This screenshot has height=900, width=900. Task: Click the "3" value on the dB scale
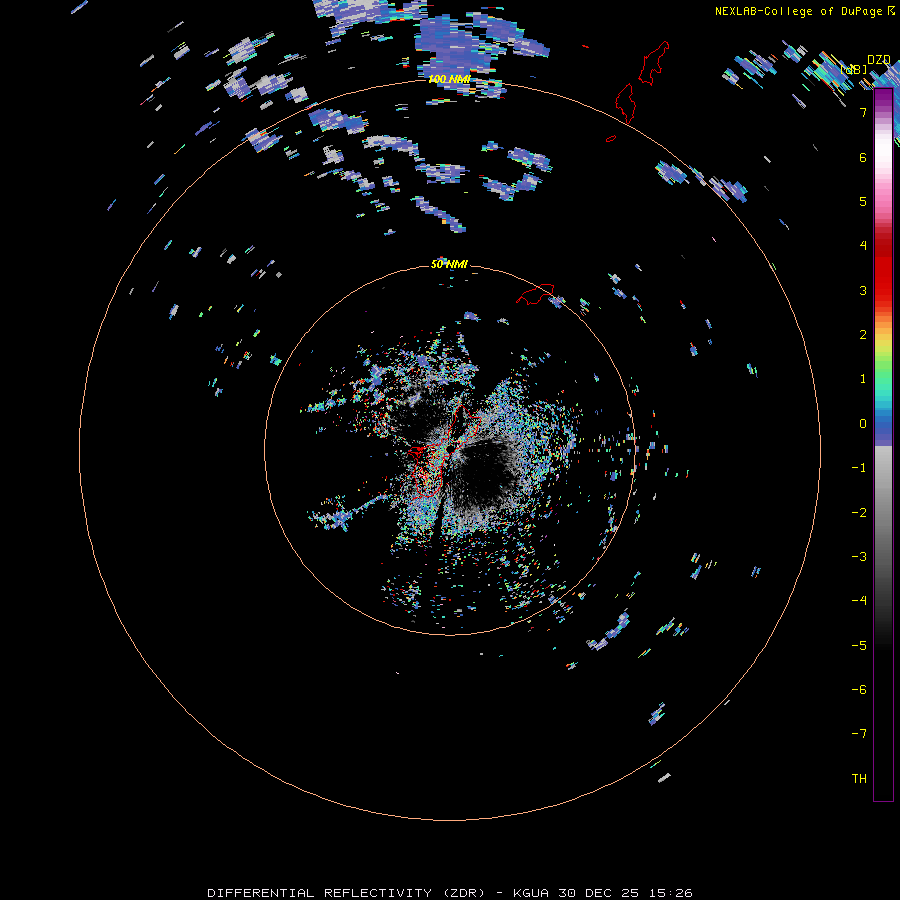point(863,290)
